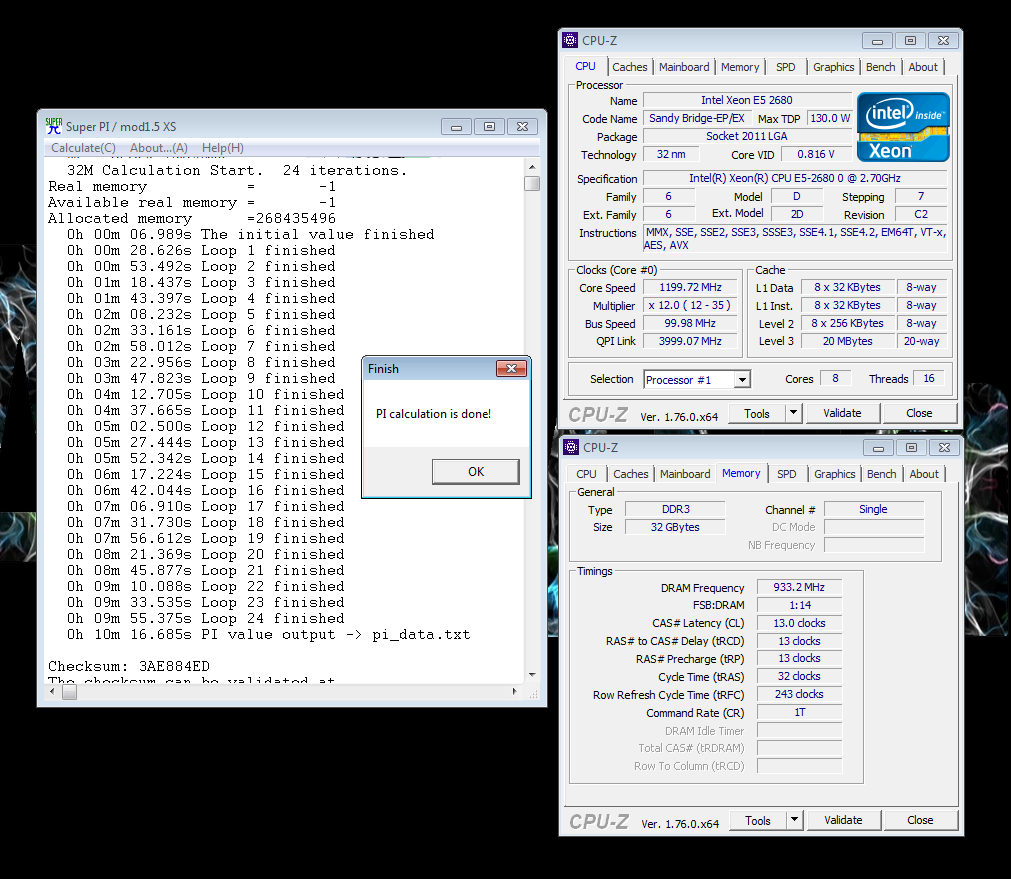Switch to Caches tab in bottom CPU-Z window
This screenshot has width=1011, height=879.
[x=631, y=474]
